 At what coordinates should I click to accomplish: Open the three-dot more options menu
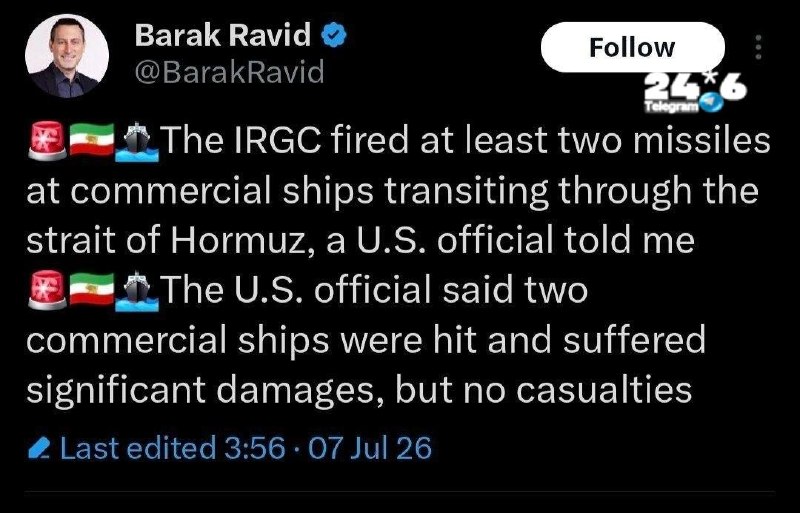[x=759, y=47]
